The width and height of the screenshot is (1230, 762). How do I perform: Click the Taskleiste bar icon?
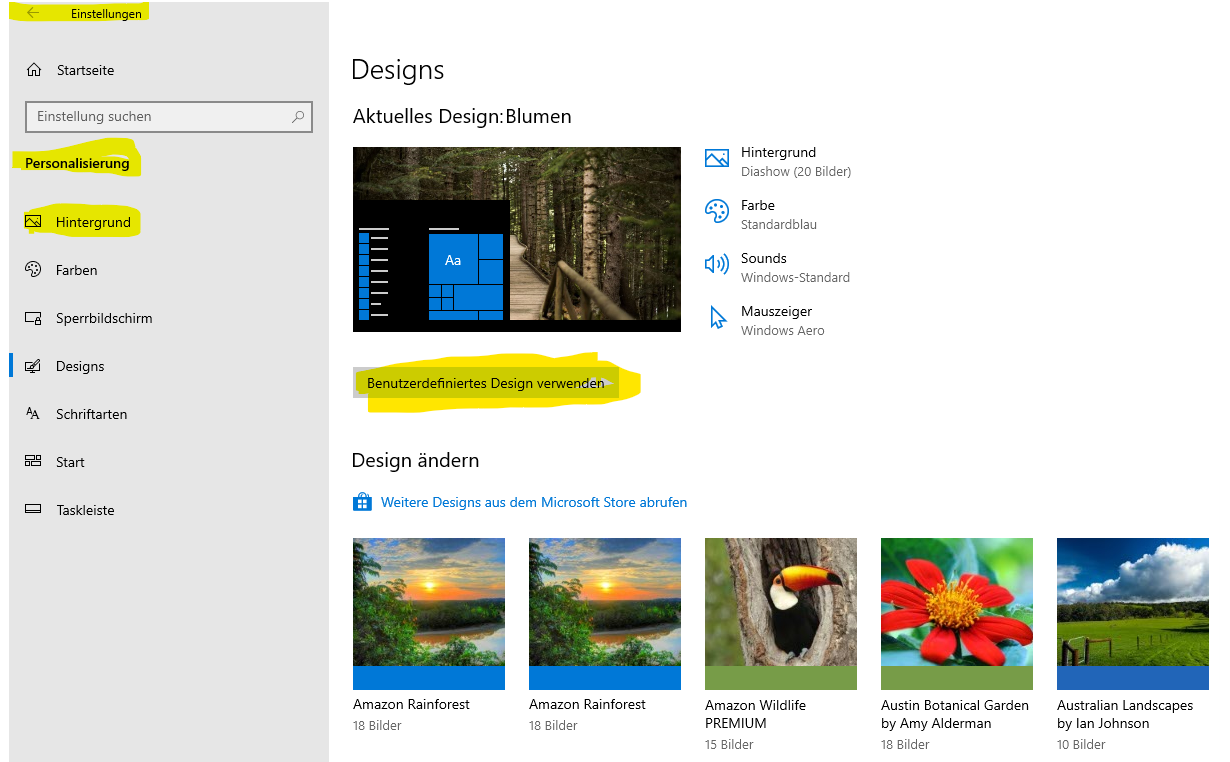click(x=33, y=510)
